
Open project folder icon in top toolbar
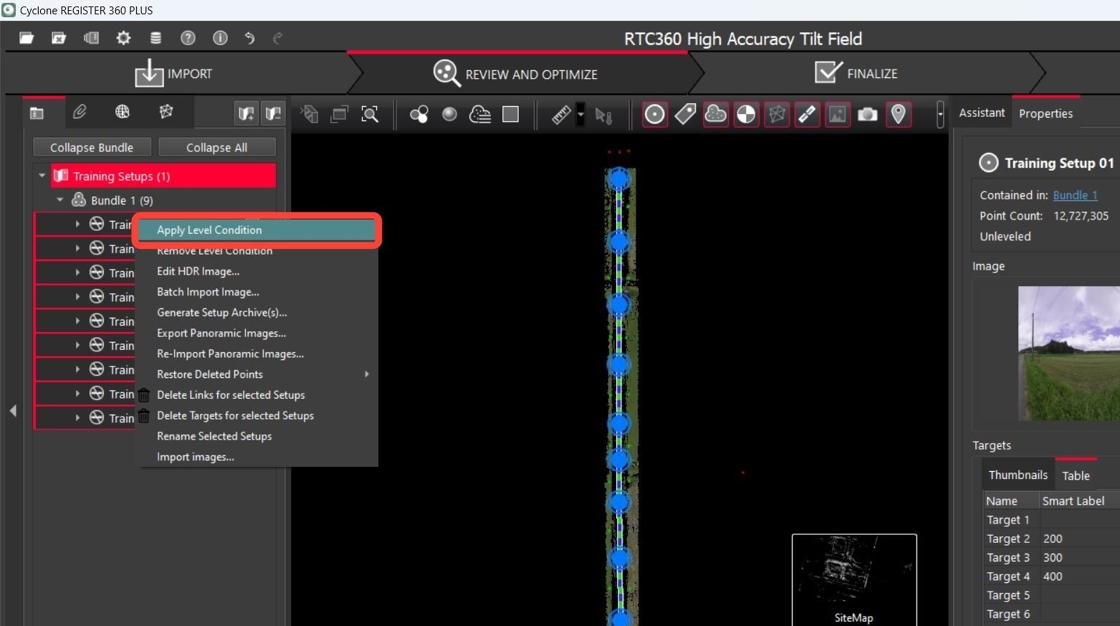[26, 38]
